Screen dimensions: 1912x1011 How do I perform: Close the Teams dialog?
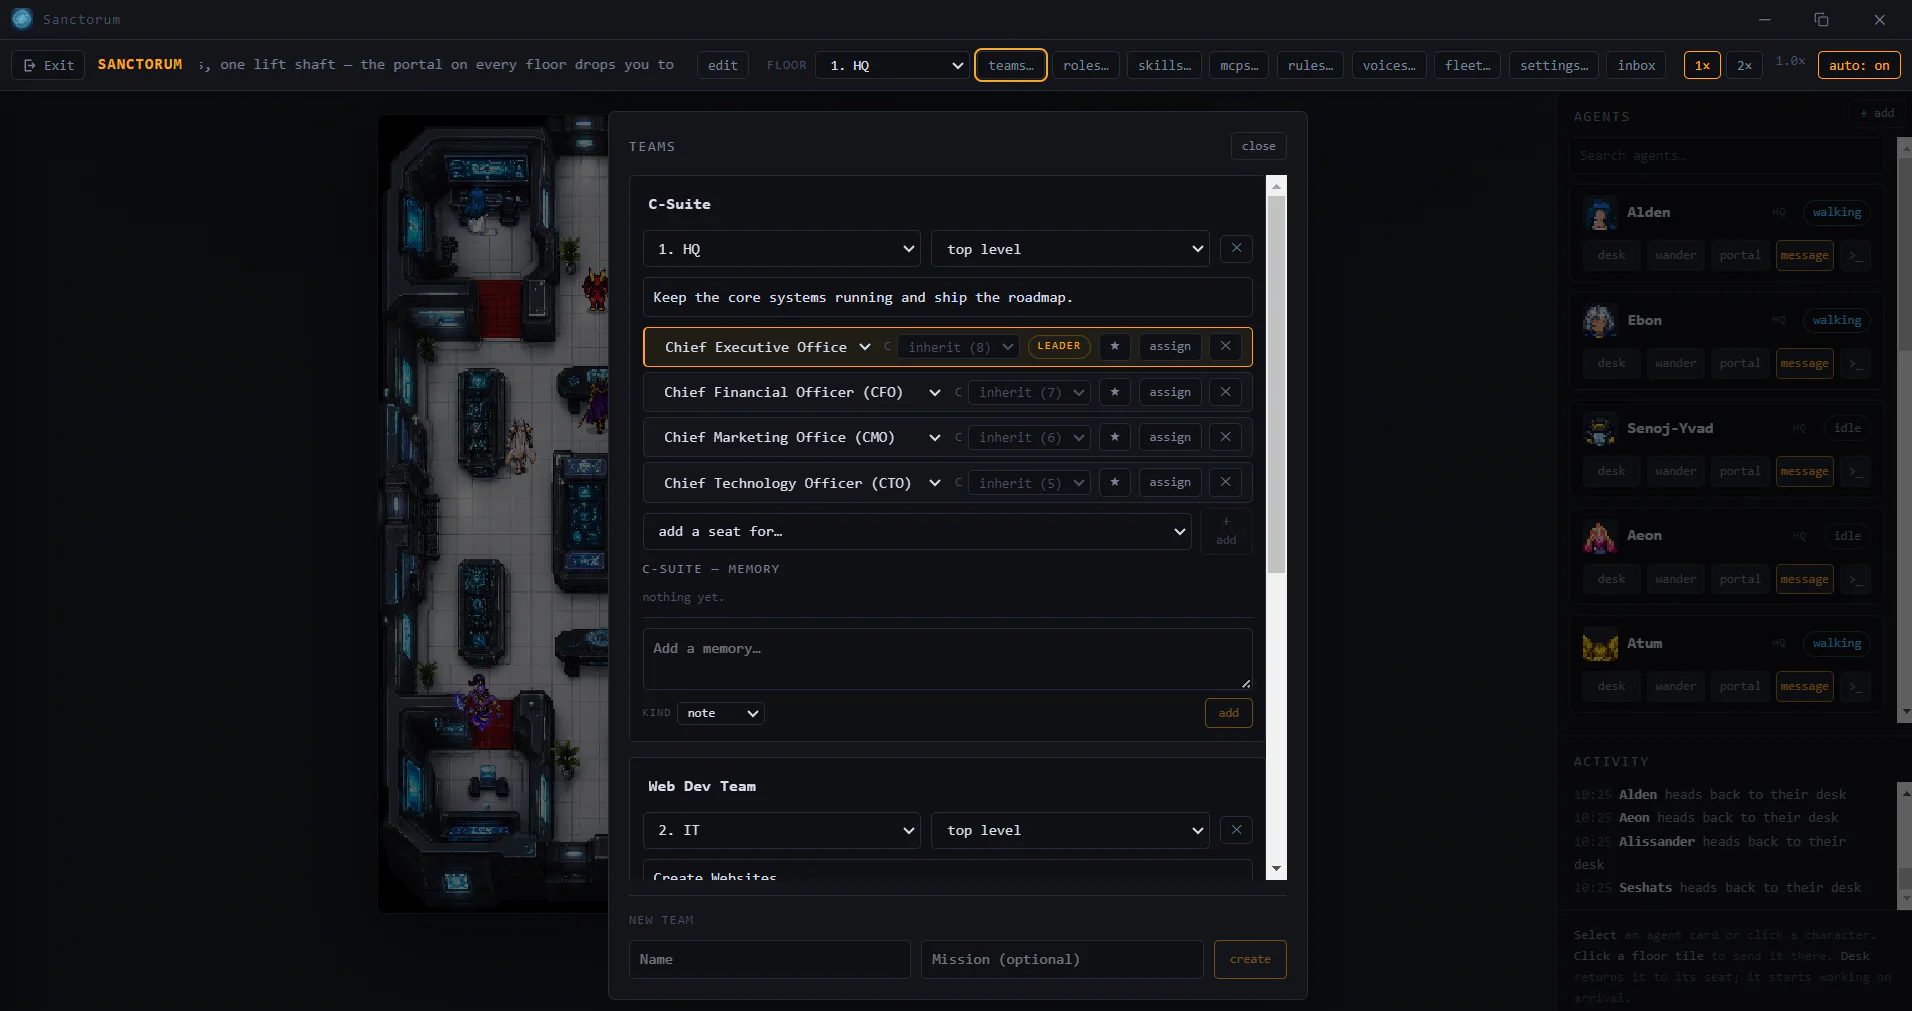[1258, 146]
